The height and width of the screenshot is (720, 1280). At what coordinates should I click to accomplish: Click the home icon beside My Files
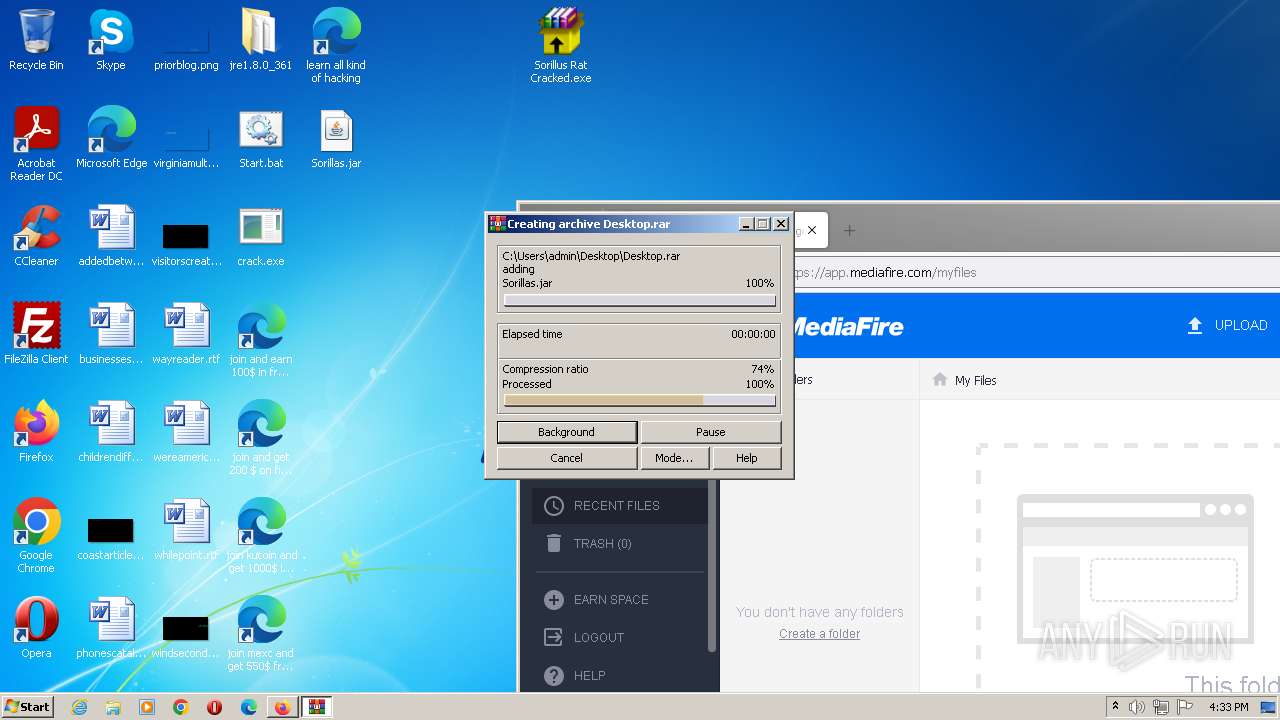pos(939,380)
